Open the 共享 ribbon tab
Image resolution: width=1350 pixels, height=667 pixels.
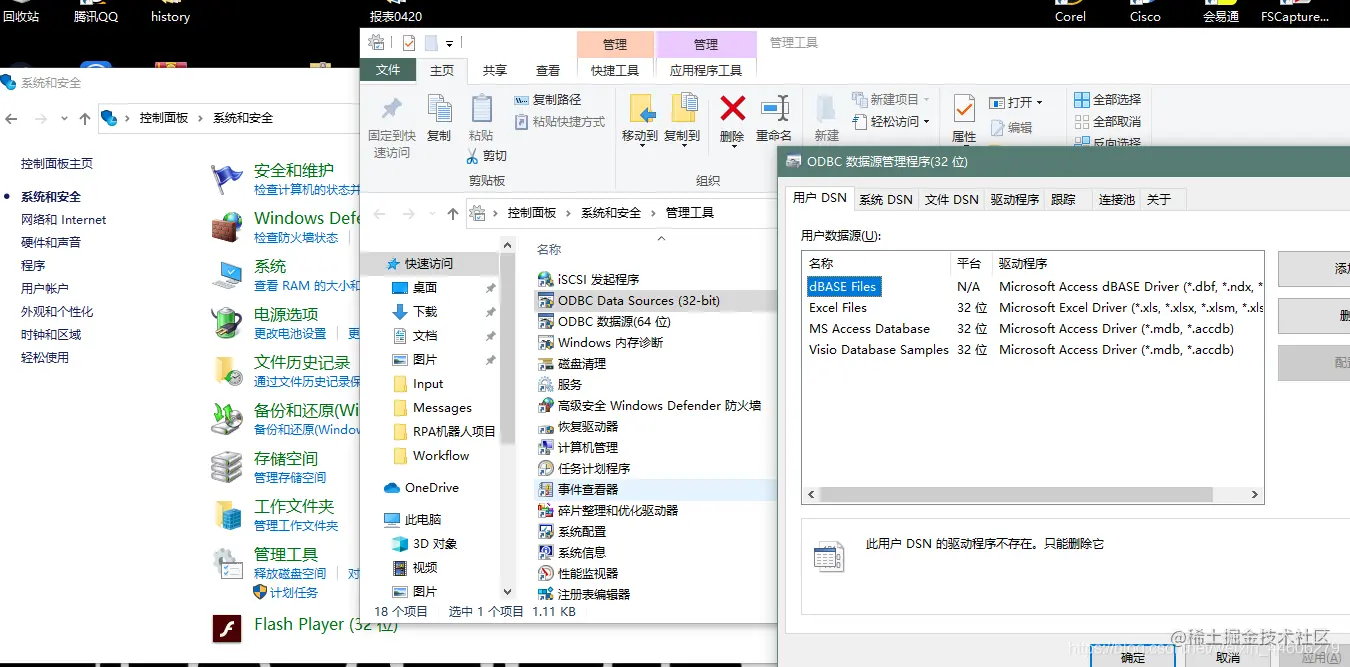[495, 70]
